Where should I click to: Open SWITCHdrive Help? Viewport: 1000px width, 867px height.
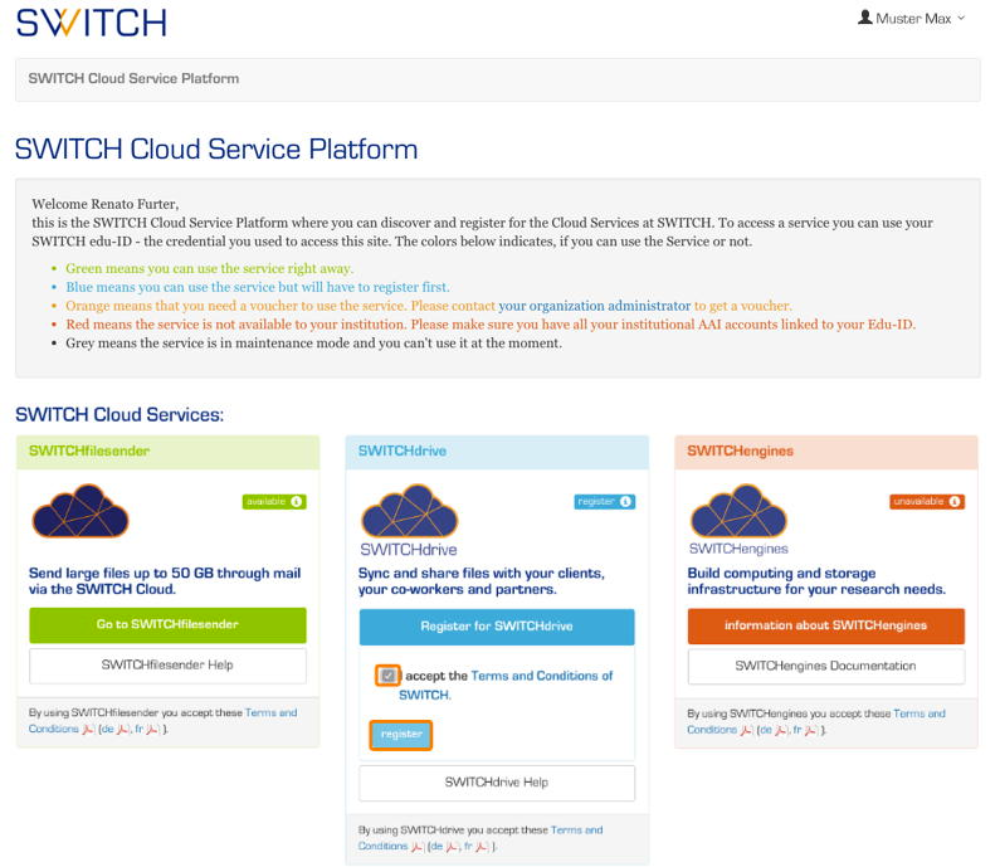pos(497,783)
